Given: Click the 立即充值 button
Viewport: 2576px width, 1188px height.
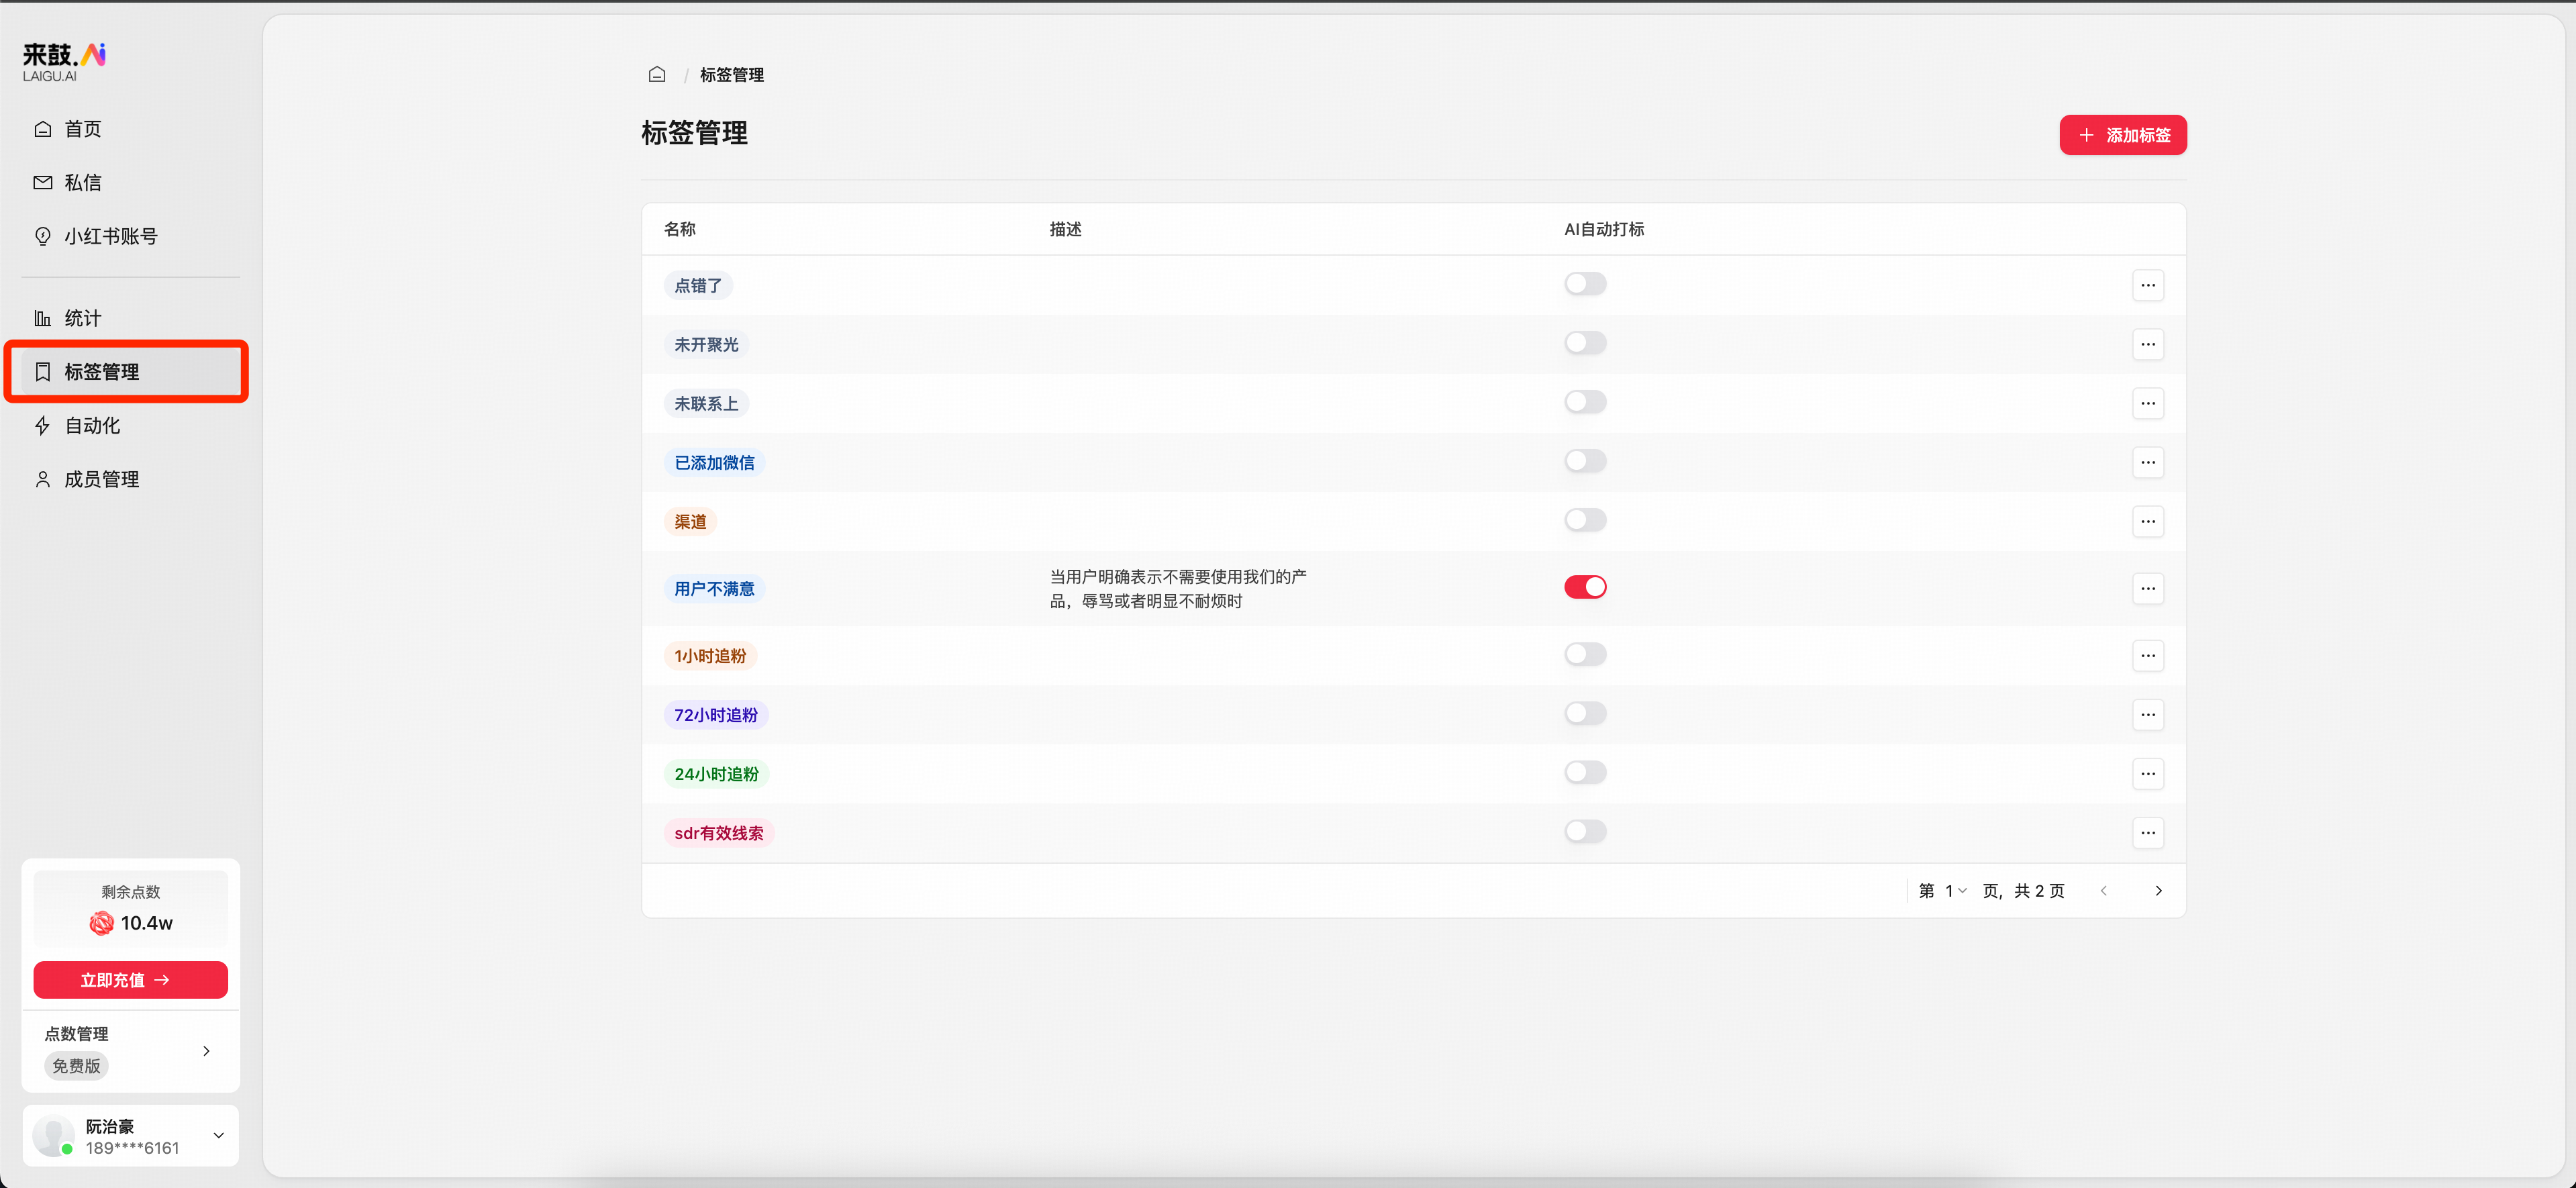Looking at the screenshot, I should point(130,979).
